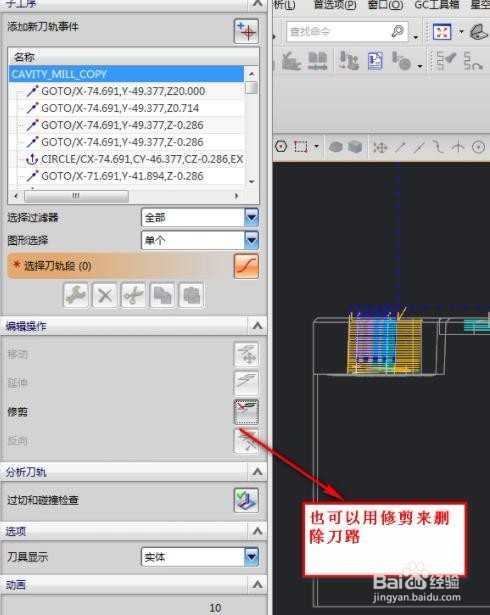
Task: Click the intersection snap icon
Action: [x=458, y=147]
